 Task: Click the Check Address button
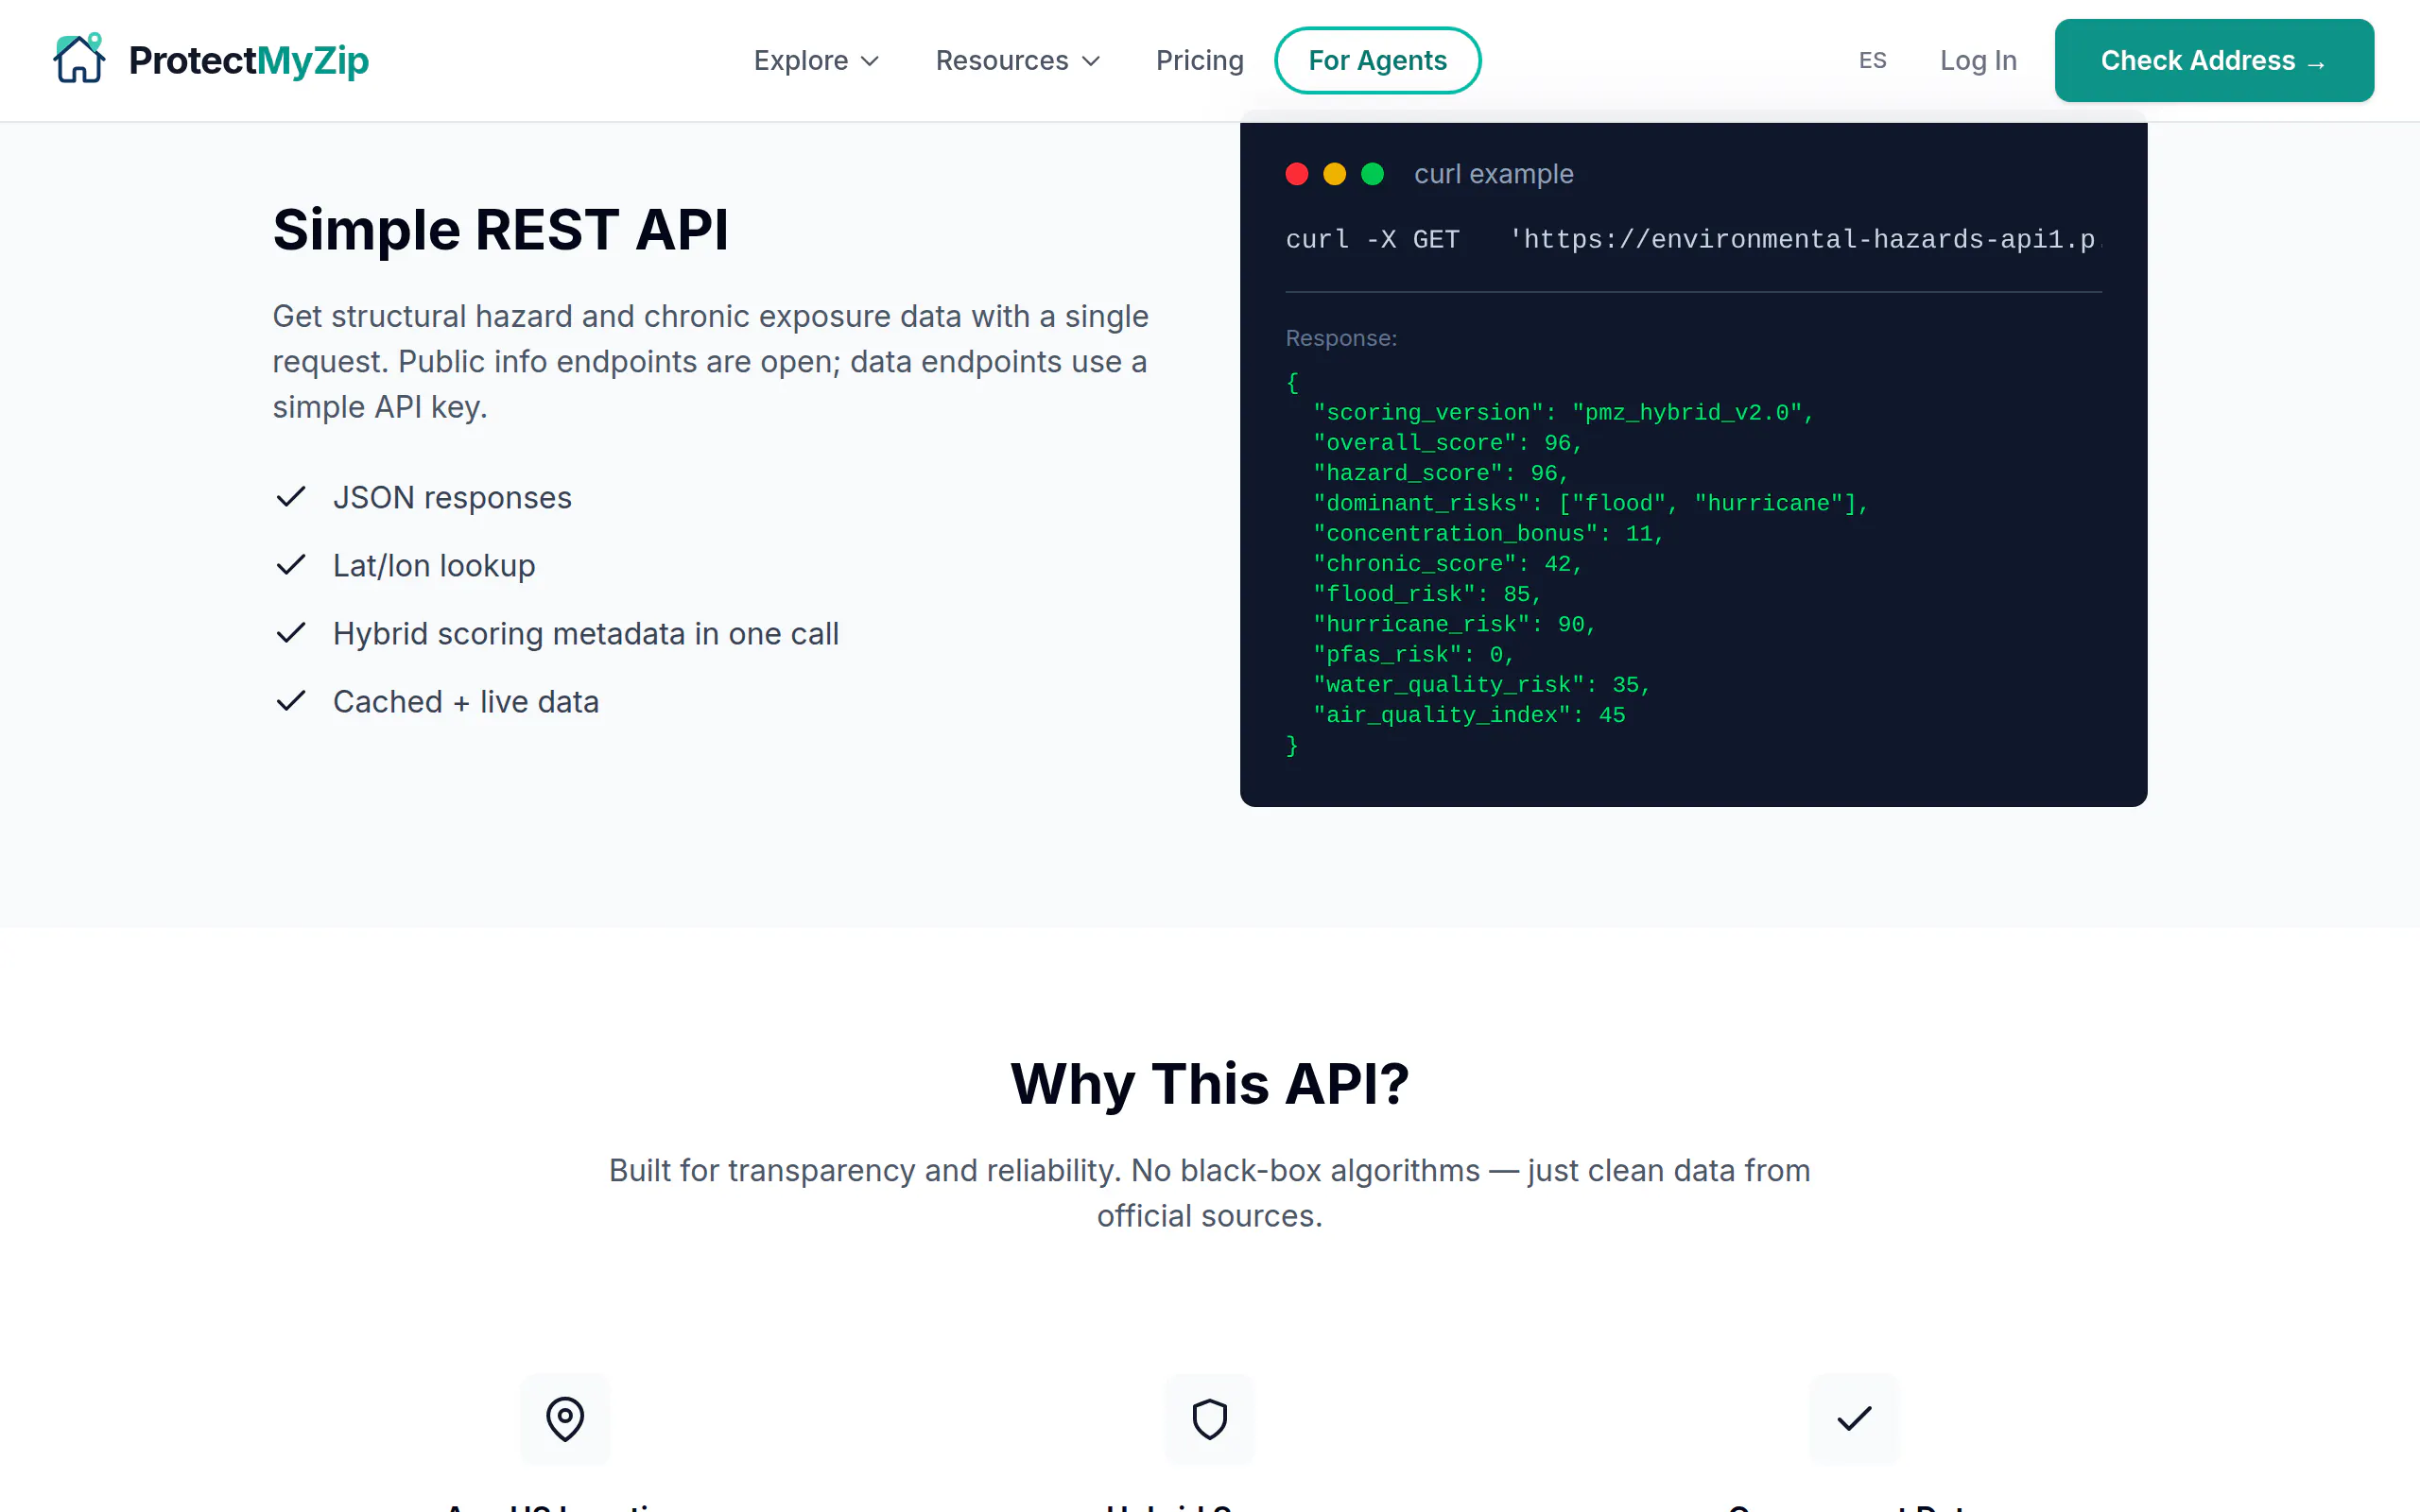(x=2214, y=61)
